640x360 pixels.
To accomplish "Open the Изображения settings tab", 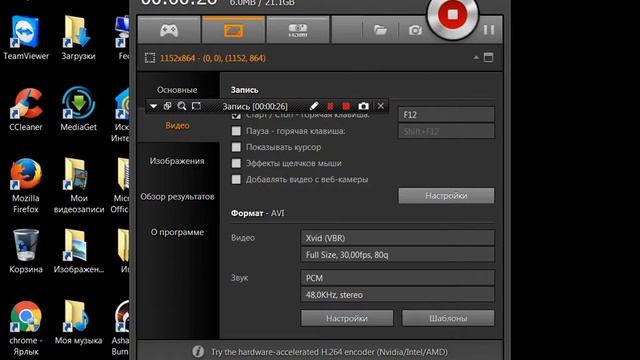I will click(x=177, y=161).
